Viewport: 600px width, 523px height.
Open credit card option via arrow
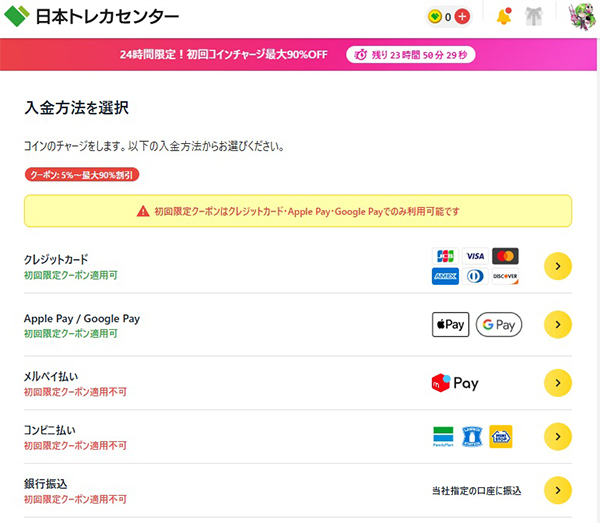tap(558, 266)
